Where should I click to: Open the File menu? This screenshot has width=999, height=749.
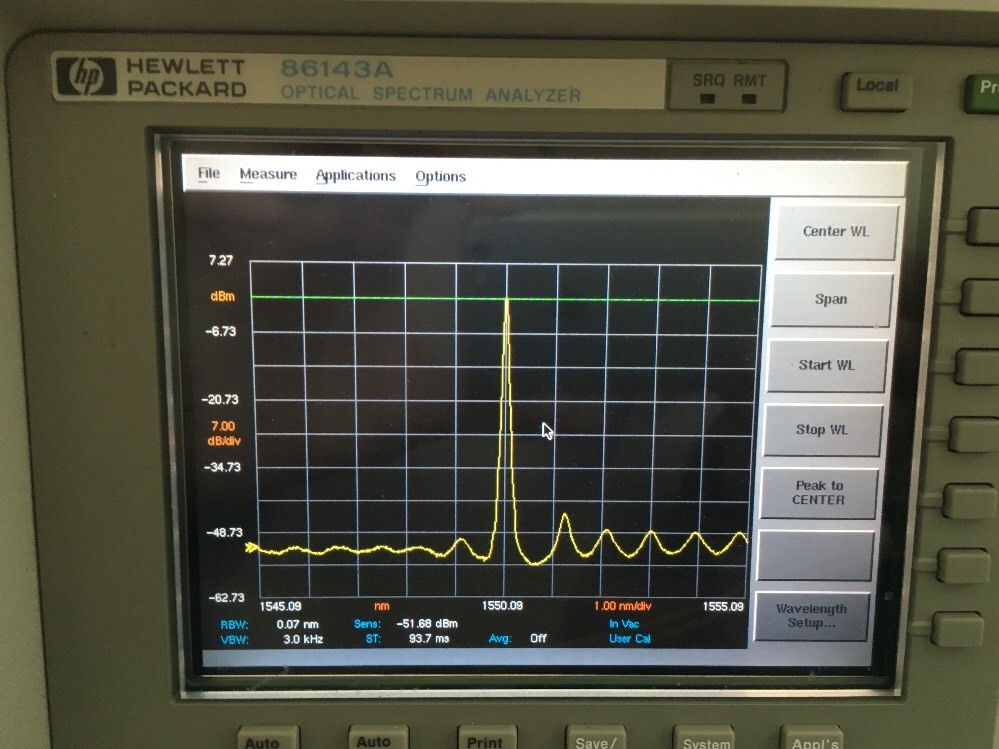[208, 173]
